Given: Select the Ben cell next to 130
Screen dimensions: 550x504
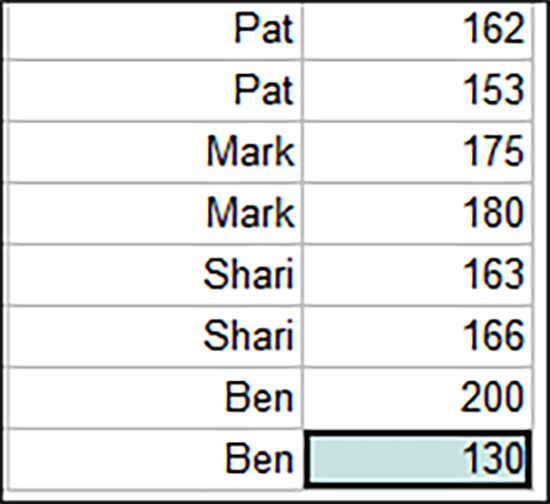Looking at the screenshot, I should pos(154,459).
